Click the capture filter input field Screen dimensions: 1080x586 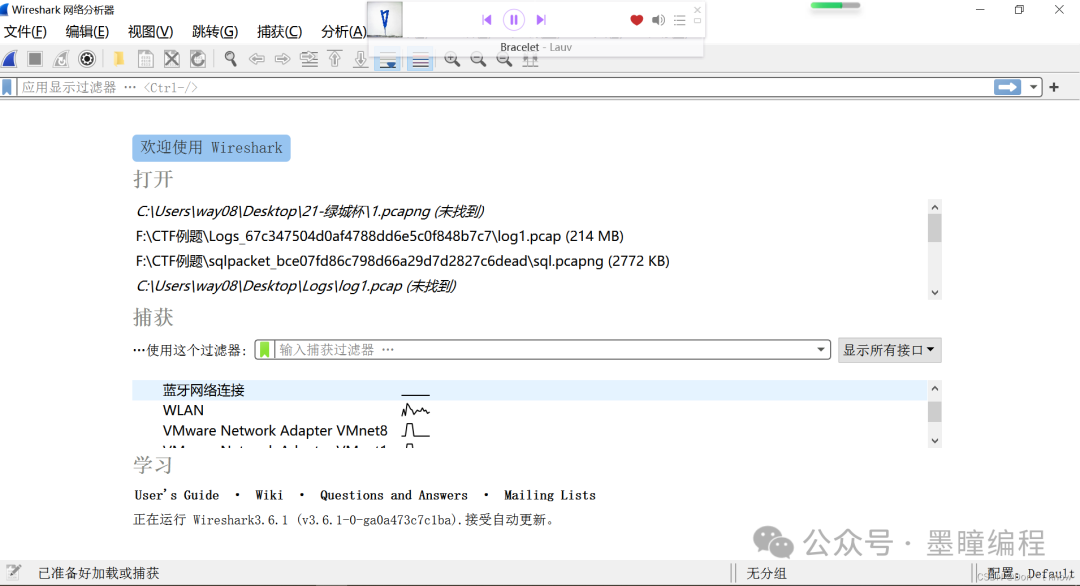(x=544, y=350)
